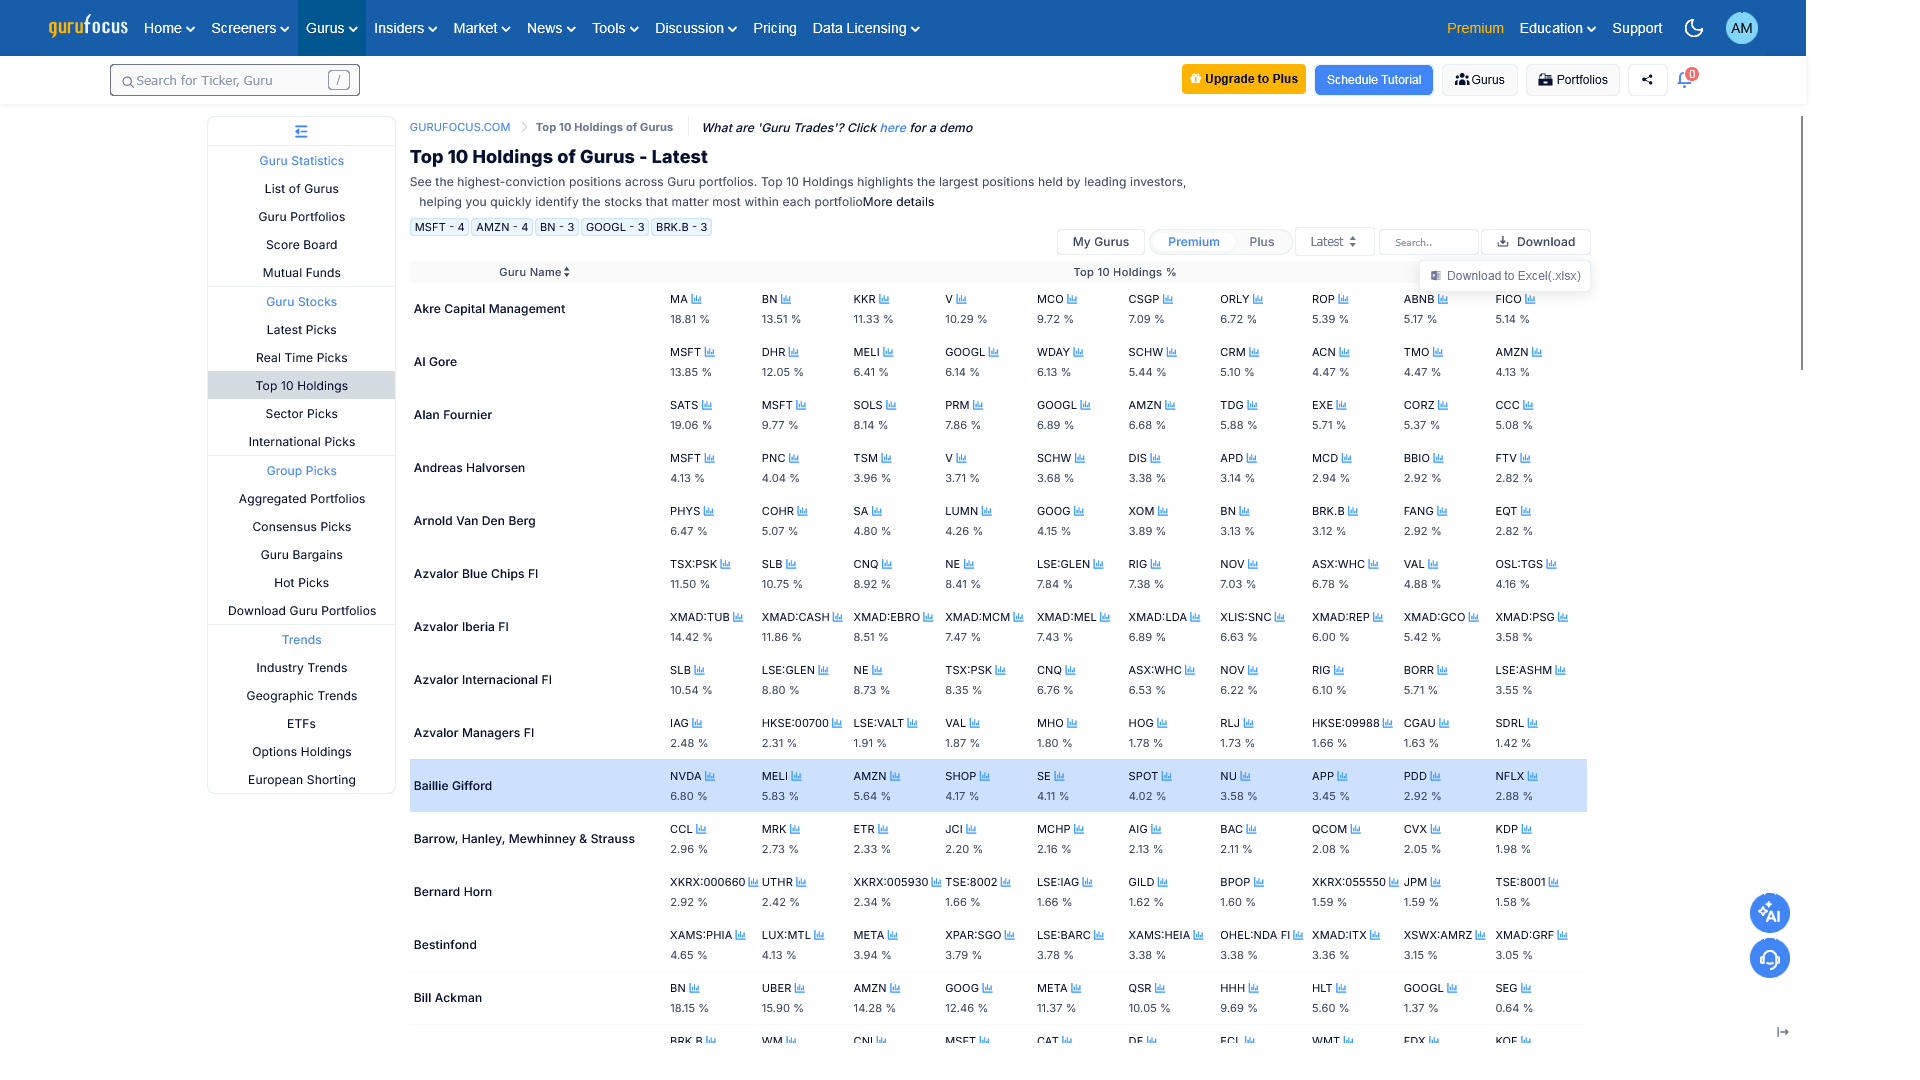The width and height of the screenshot is (1920, 1080).
Task: Click Upgrade to Plus button
Action: point(1243,79)
